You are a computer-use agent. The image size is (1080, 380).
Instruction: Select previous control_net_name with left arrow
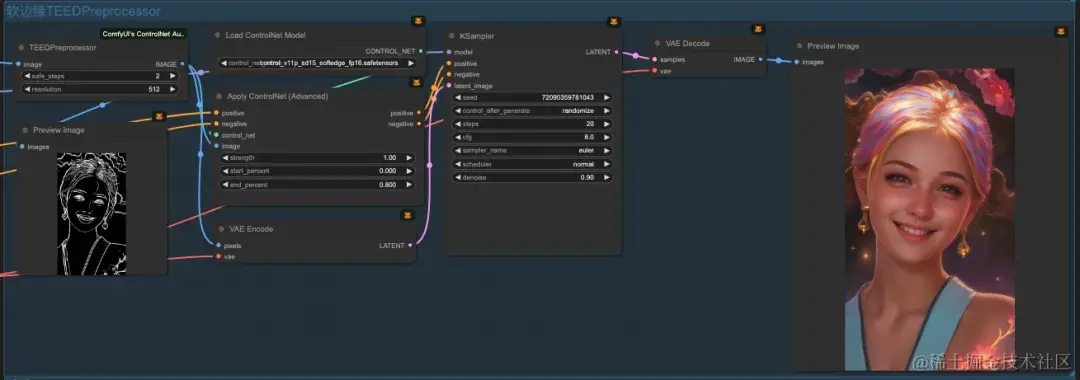point(224,63)
